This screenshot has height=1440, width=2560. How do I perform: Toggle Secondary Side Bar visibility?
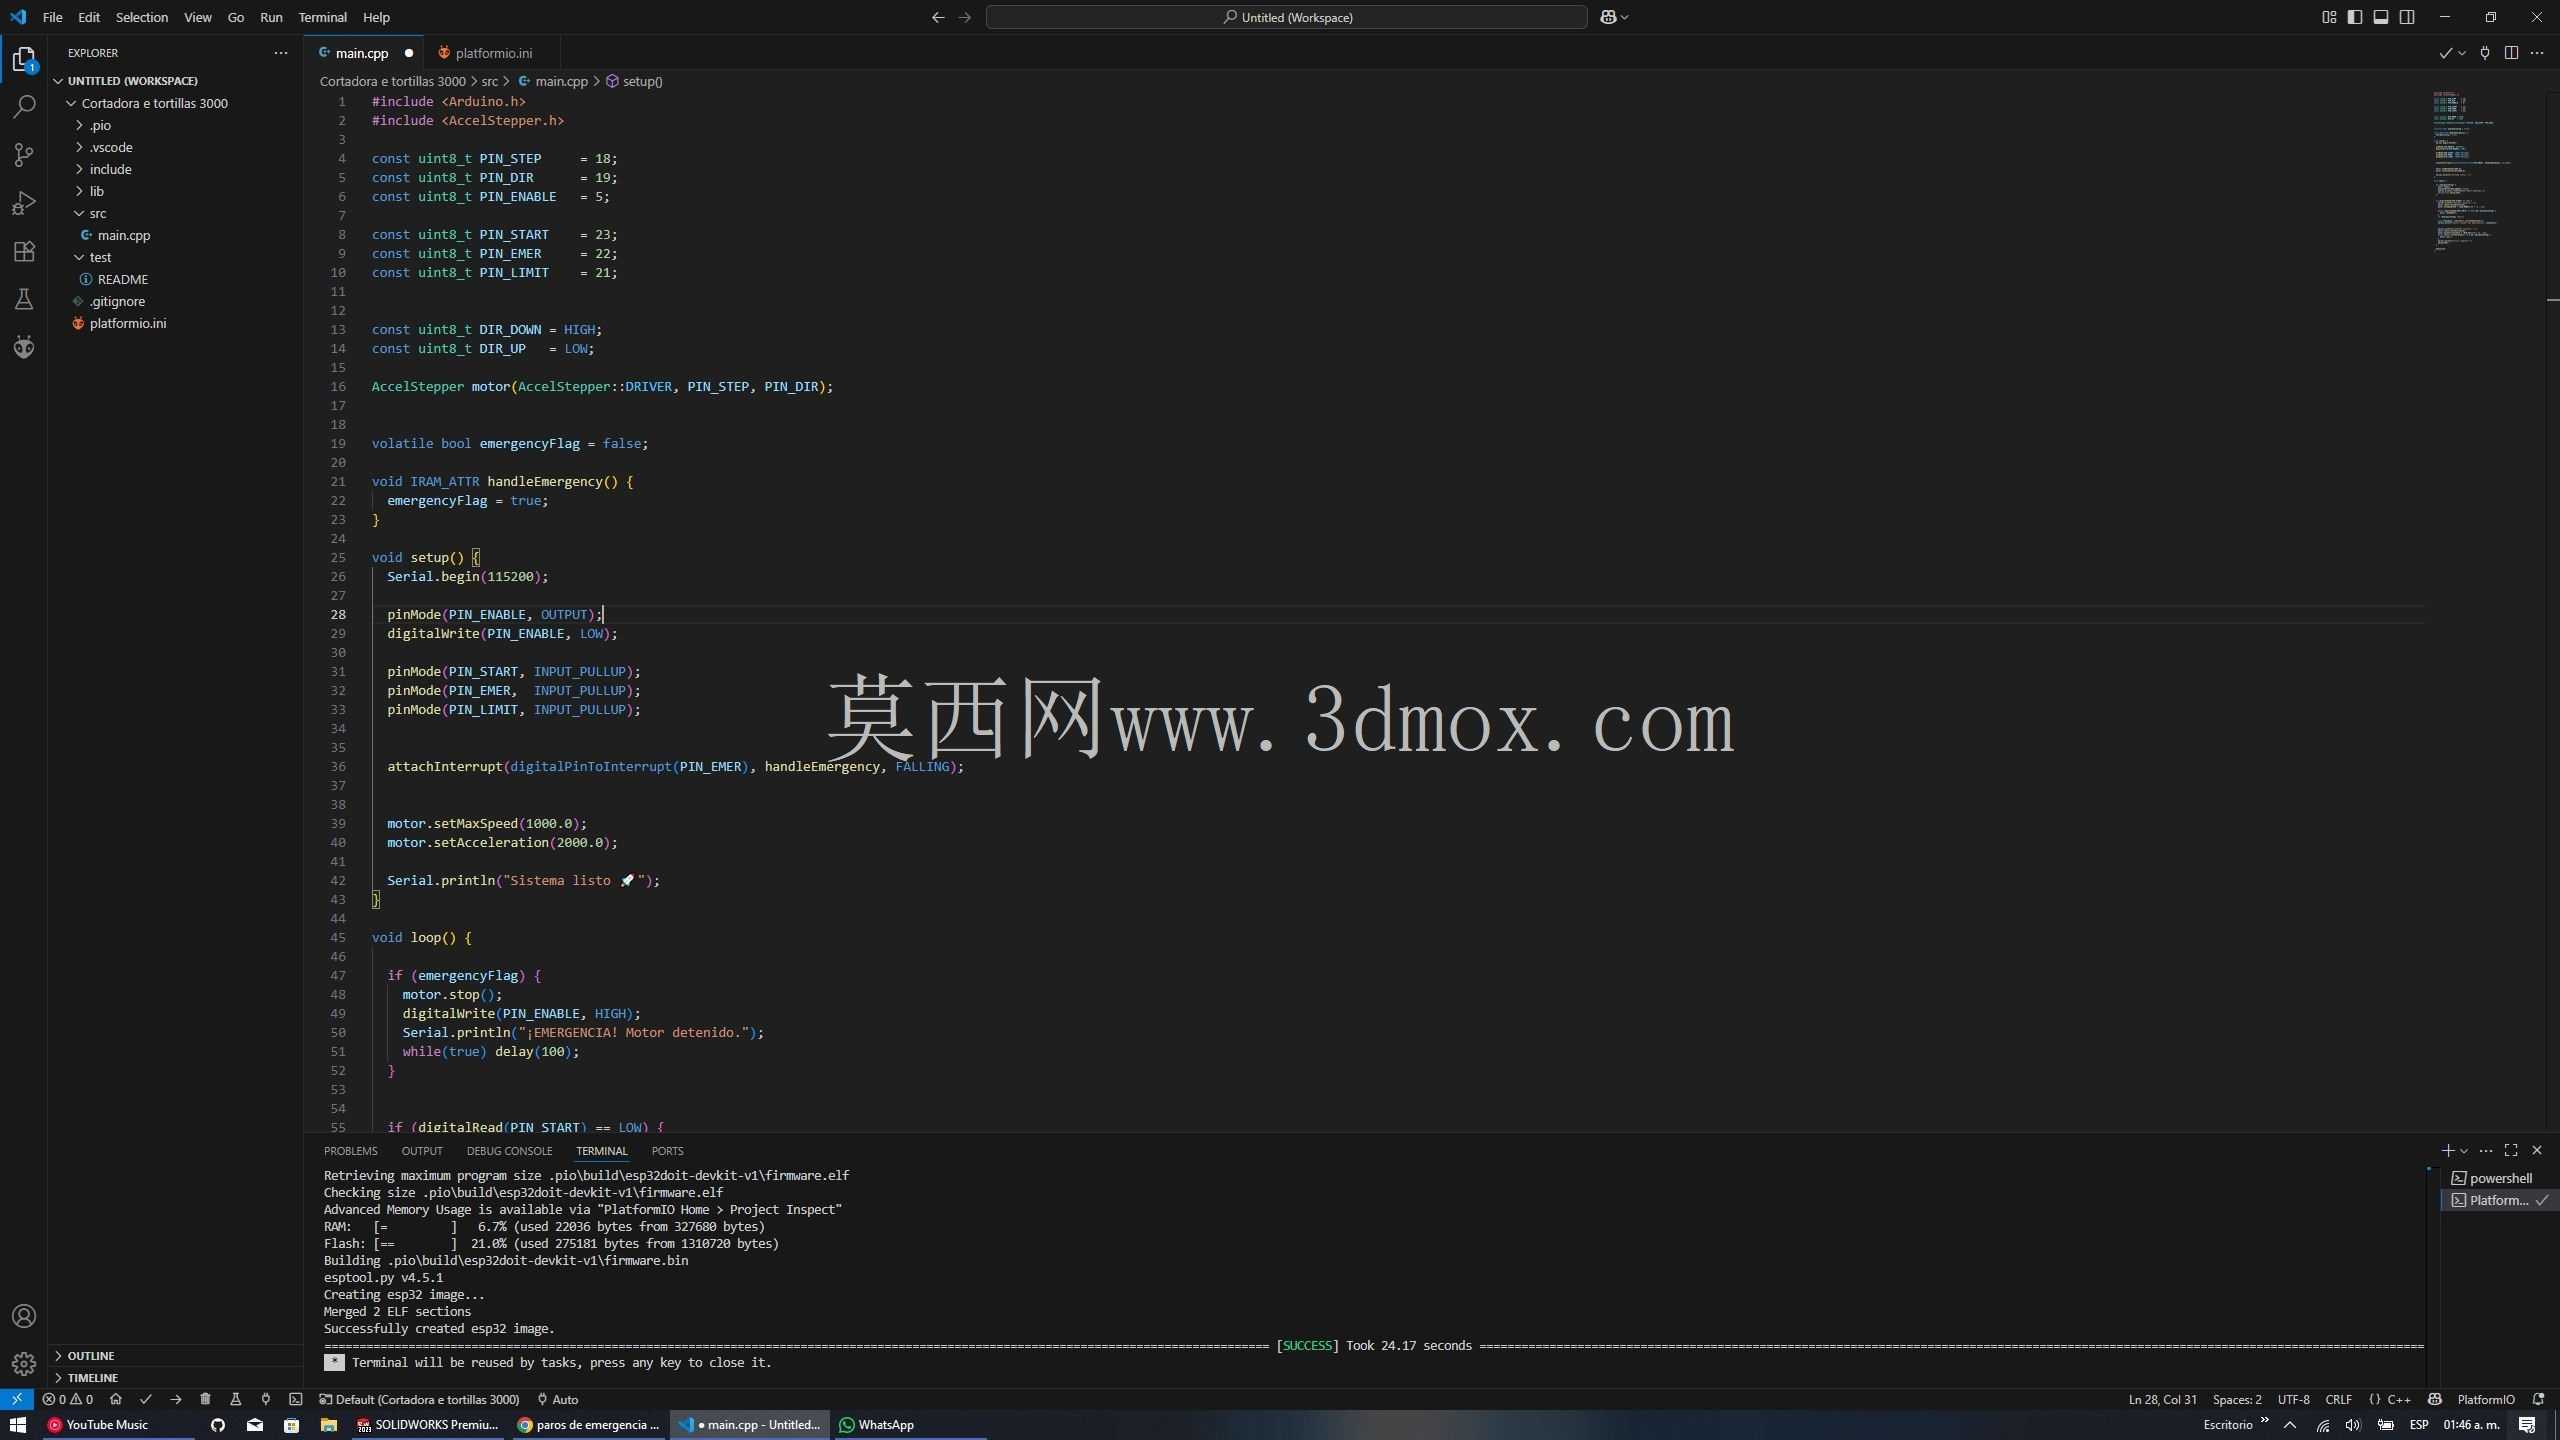click(x=2407, y=17)
